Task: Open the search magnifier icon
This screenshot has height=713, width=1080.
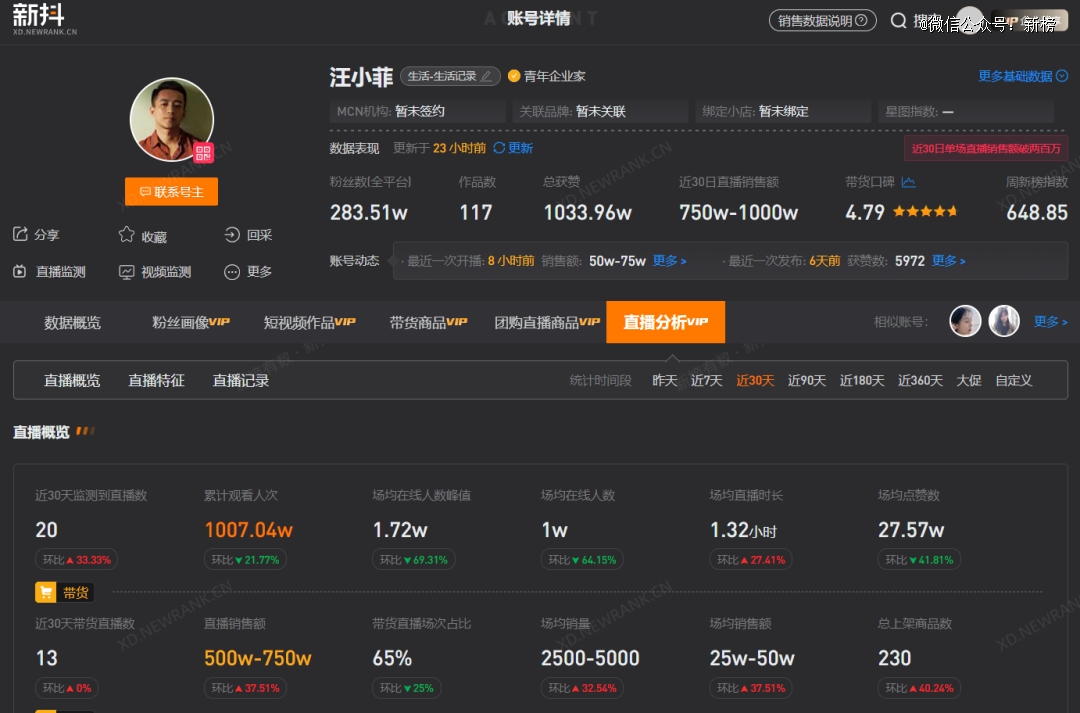Action: (898, 21)
